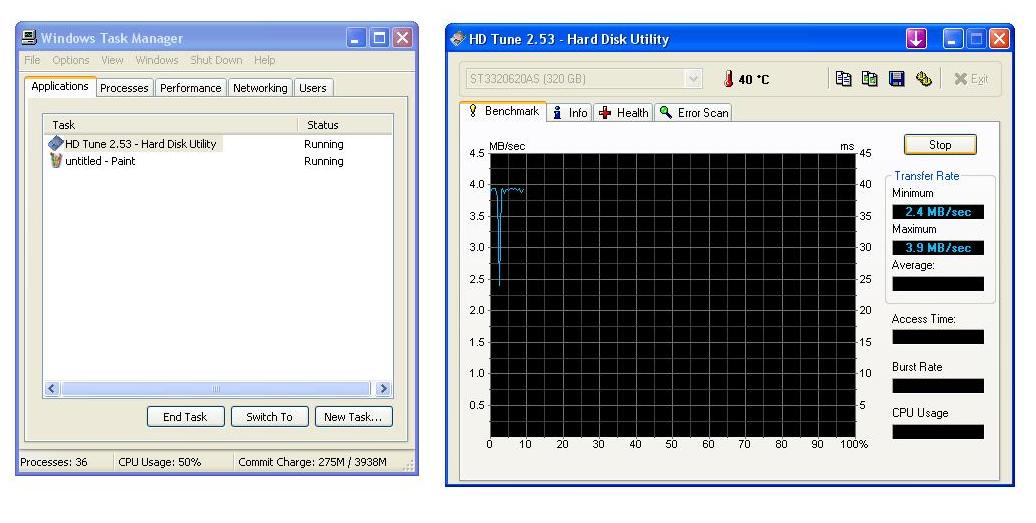This screenshot has width=1036, height=523.
Task: Sort by the Status column header
Action: [x=346, y=125]
